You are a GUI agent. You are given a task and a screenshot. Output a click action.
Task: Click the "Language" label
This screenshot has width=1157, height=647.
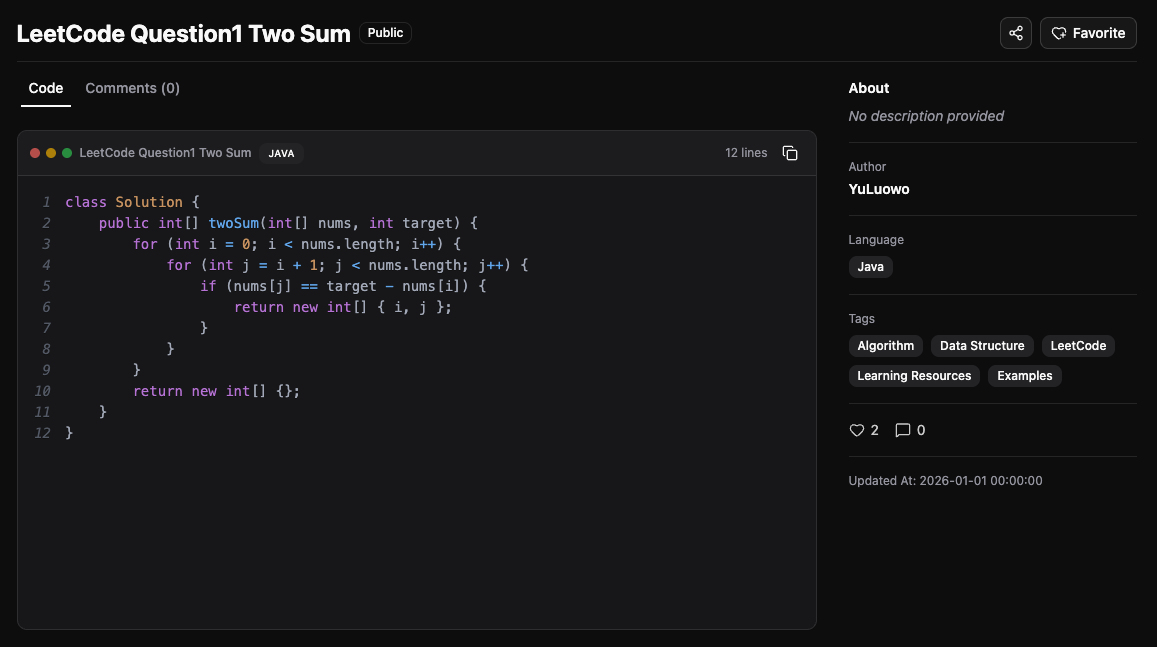876,240
